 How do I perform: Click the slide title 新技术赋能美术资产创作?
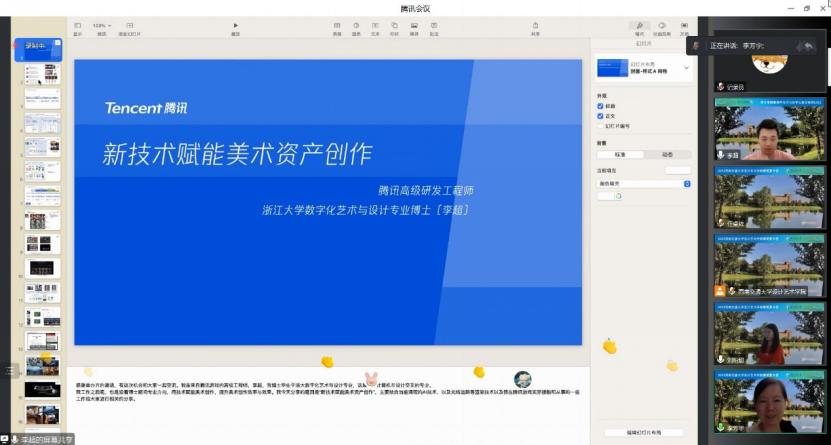tap(237, 154)
